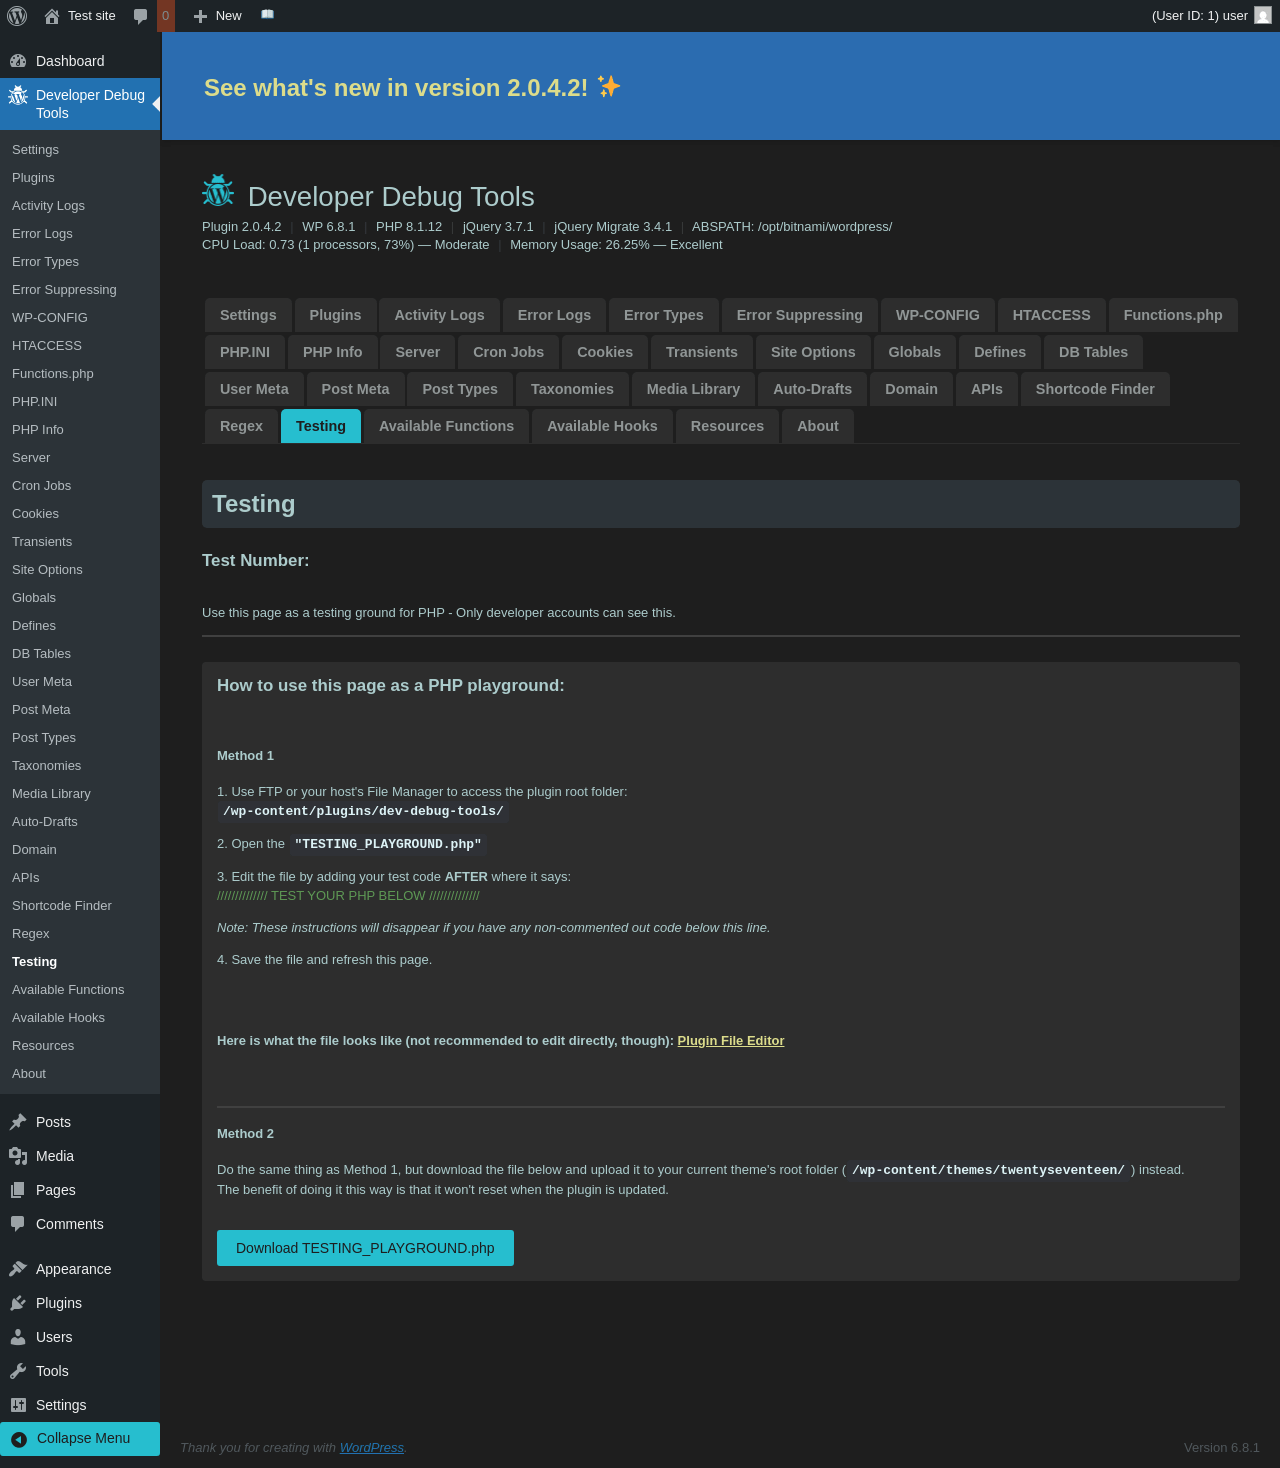The height and width of the screenshot is (1468, 1280).
Task: Open the Plugin File Editor link
Action: pos(730,1041)
